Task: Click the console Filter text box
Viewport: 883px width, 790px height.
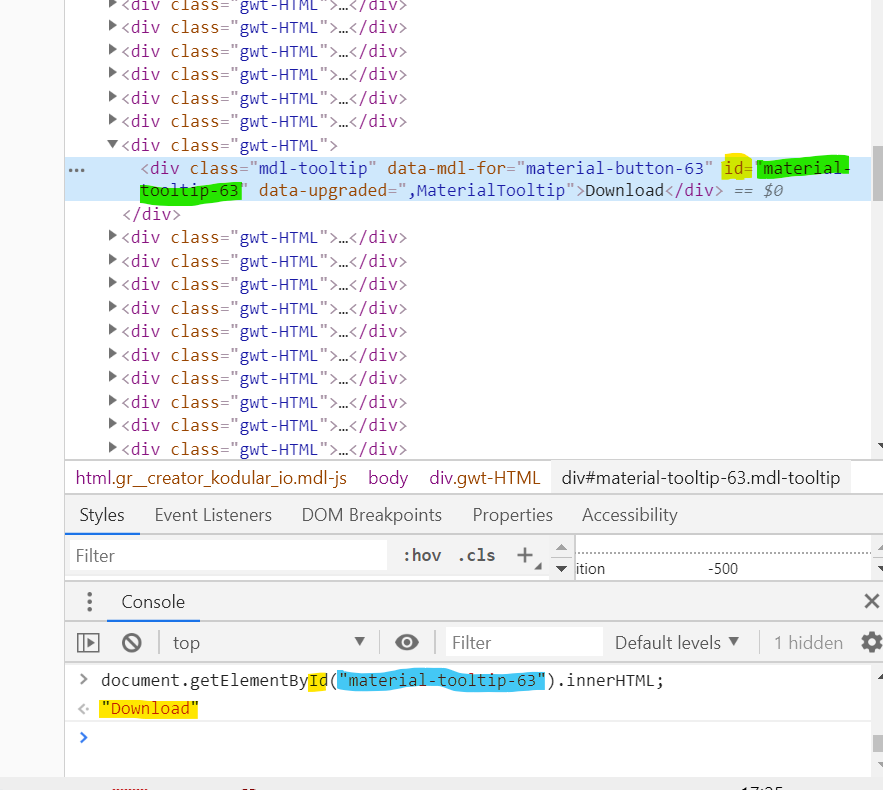Action: tap(524, 642)
